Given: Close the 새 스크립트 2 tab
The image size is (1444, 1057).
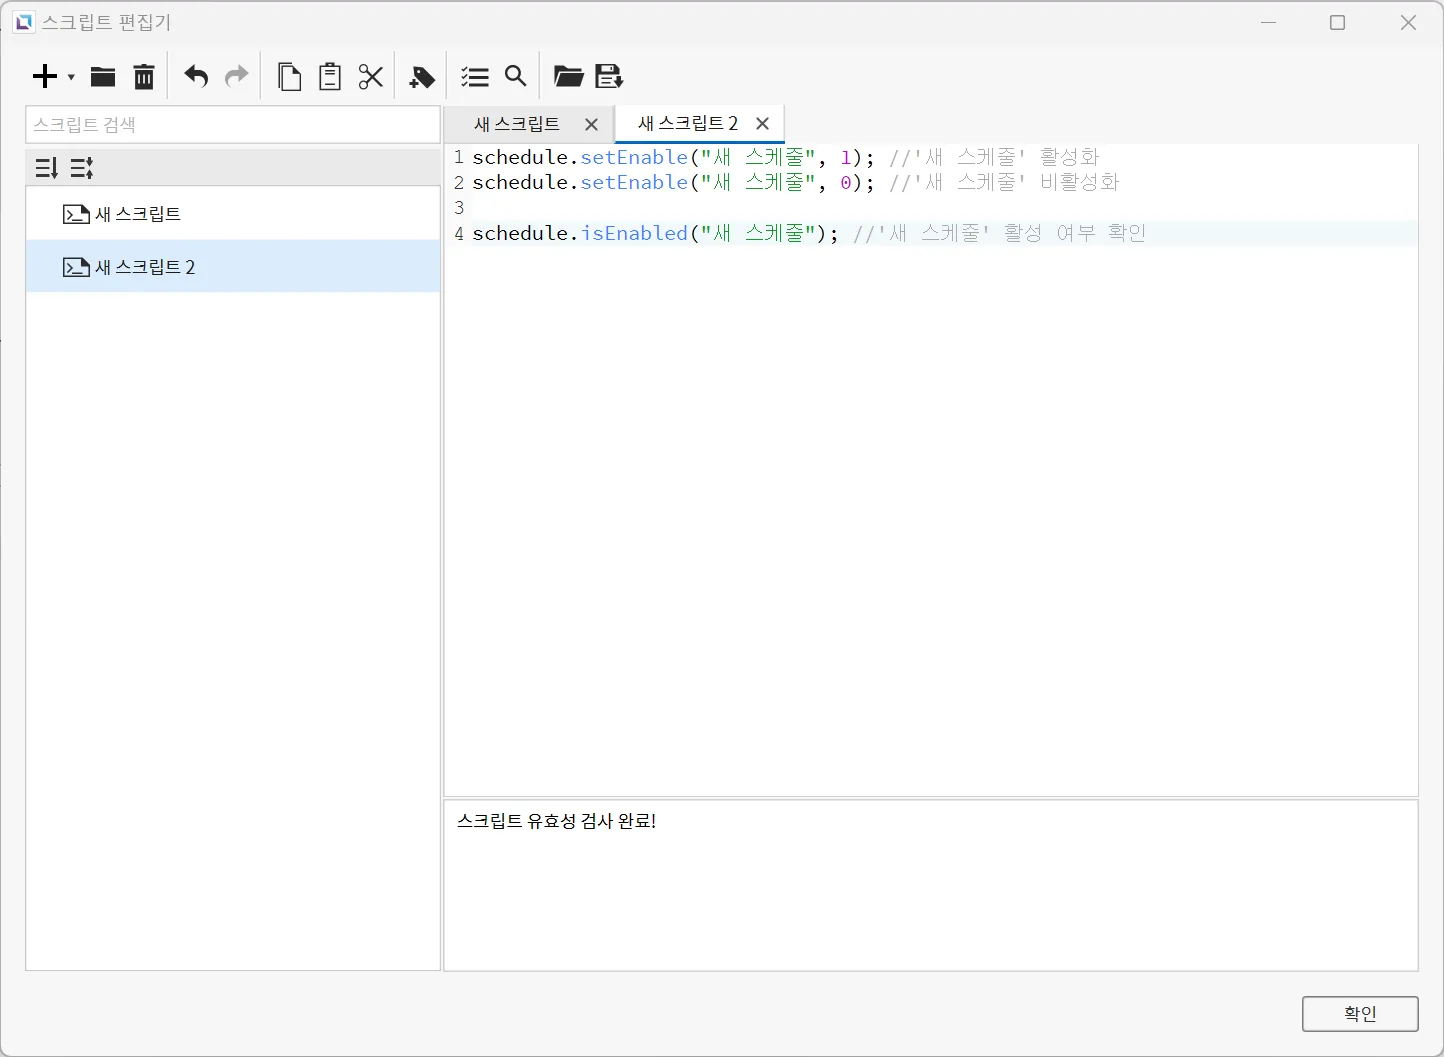Looking at the screenshot, I should coord(763,124).
